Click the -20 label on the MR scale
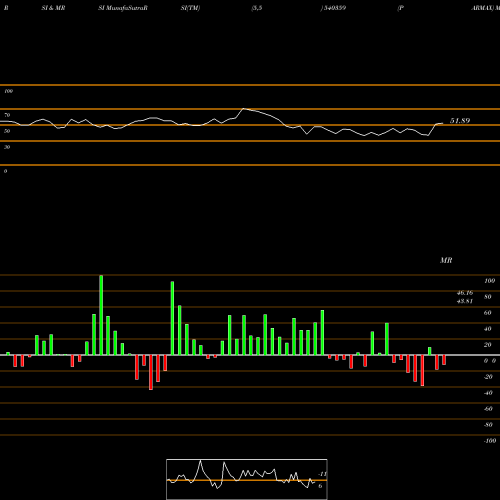The image size is (500, 500). click(x=488, y=377)
